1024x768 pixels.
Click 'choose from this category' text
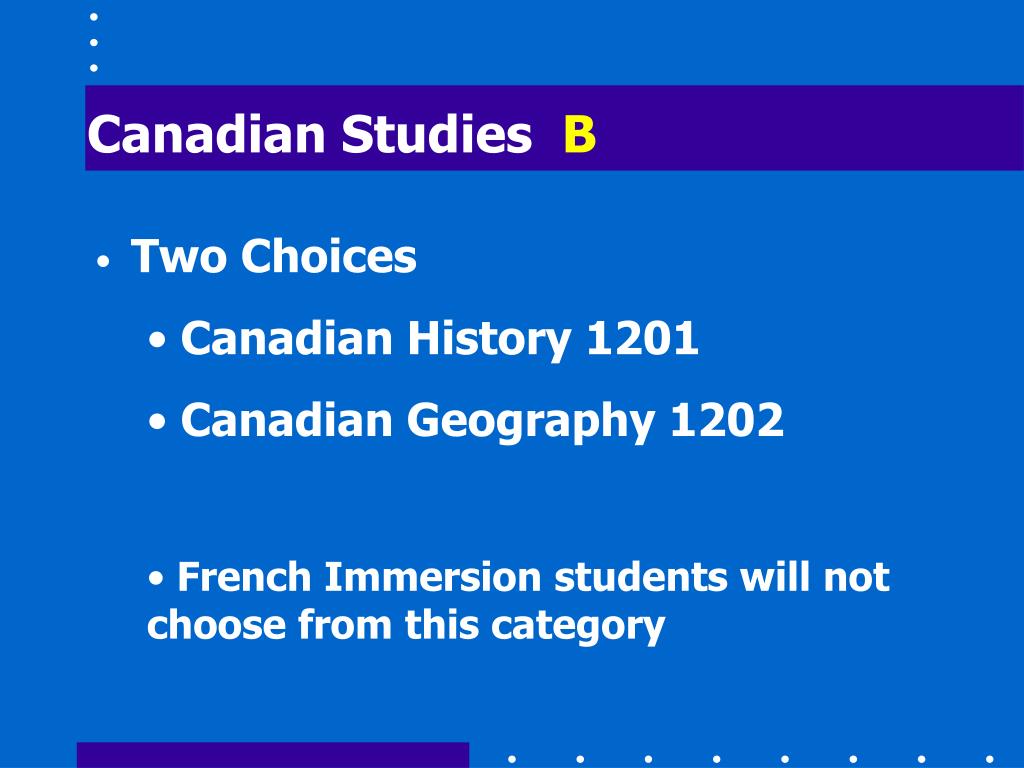(x=406, y=626)
